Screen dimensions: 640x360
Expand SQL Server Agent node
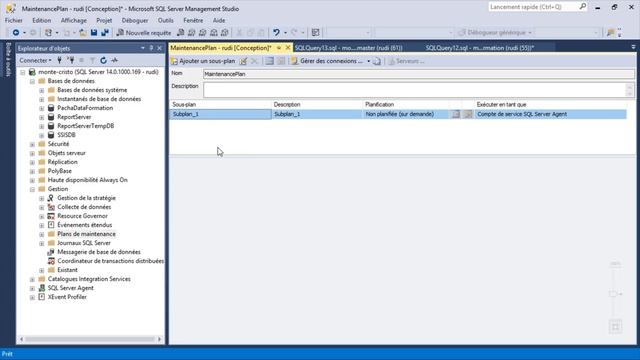click(x=32, y=288)
